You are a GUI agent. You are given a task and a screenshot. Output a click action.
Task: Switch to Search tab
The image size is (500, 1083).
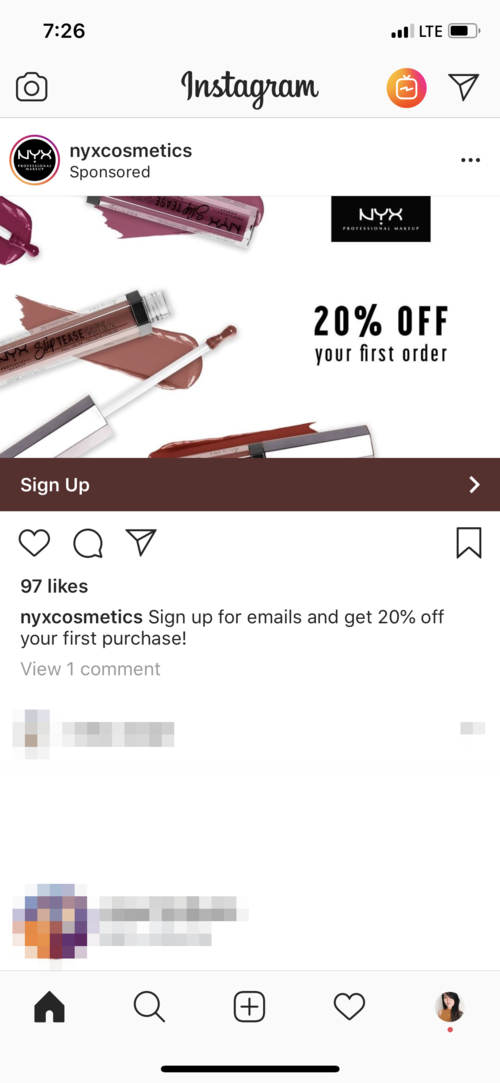pyautogui.click(x=149, y=1008)
